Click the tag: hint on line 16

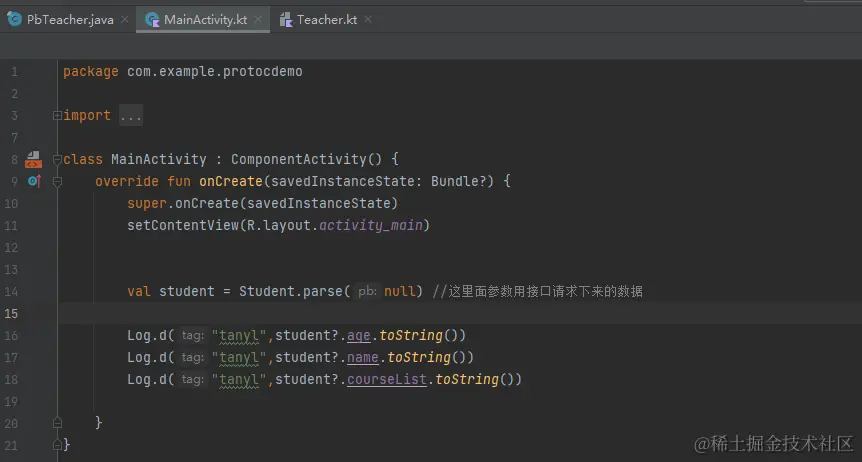tap(192, 336)
